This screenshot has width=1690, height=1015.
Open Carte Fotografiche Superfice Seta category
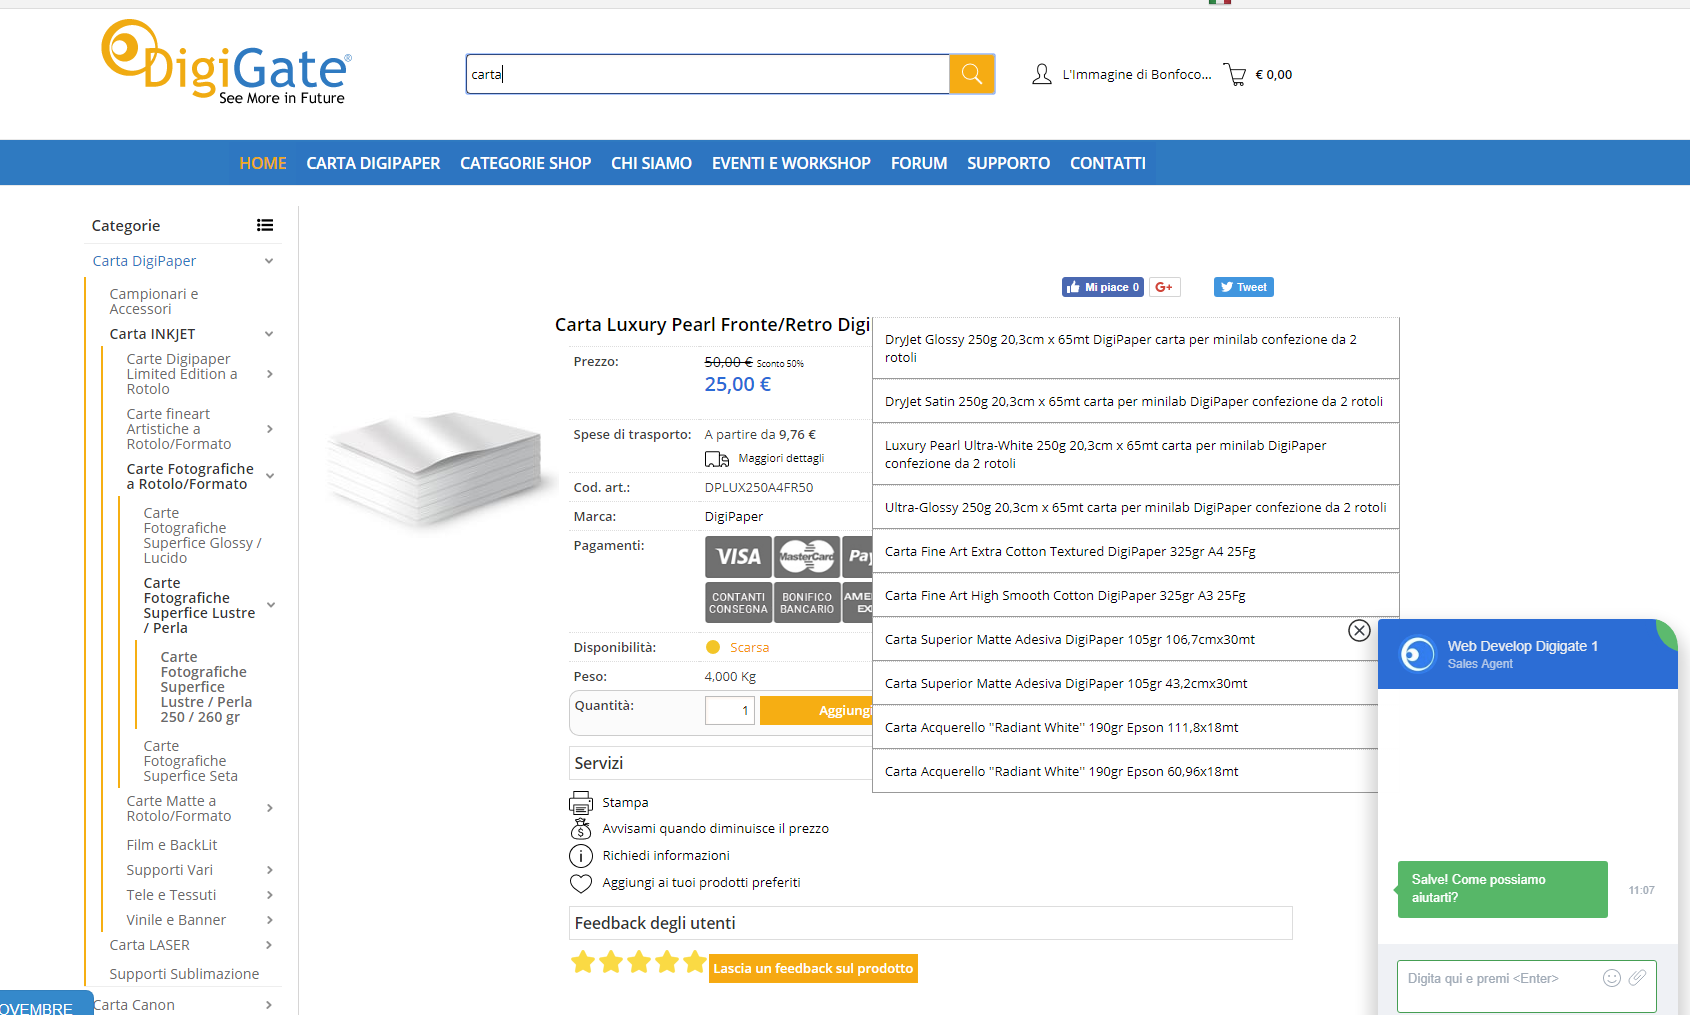(x=190, y=761)
